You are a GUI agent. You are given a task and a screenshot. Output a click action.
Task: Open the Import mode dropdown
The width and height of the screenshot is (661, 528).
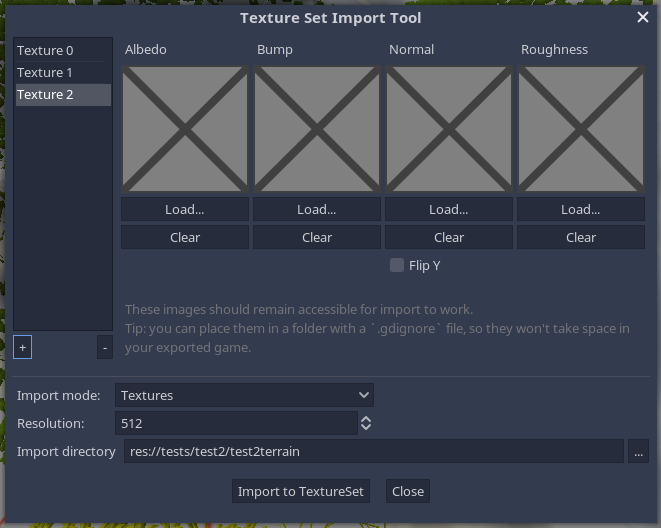click(x=245, y=395)
